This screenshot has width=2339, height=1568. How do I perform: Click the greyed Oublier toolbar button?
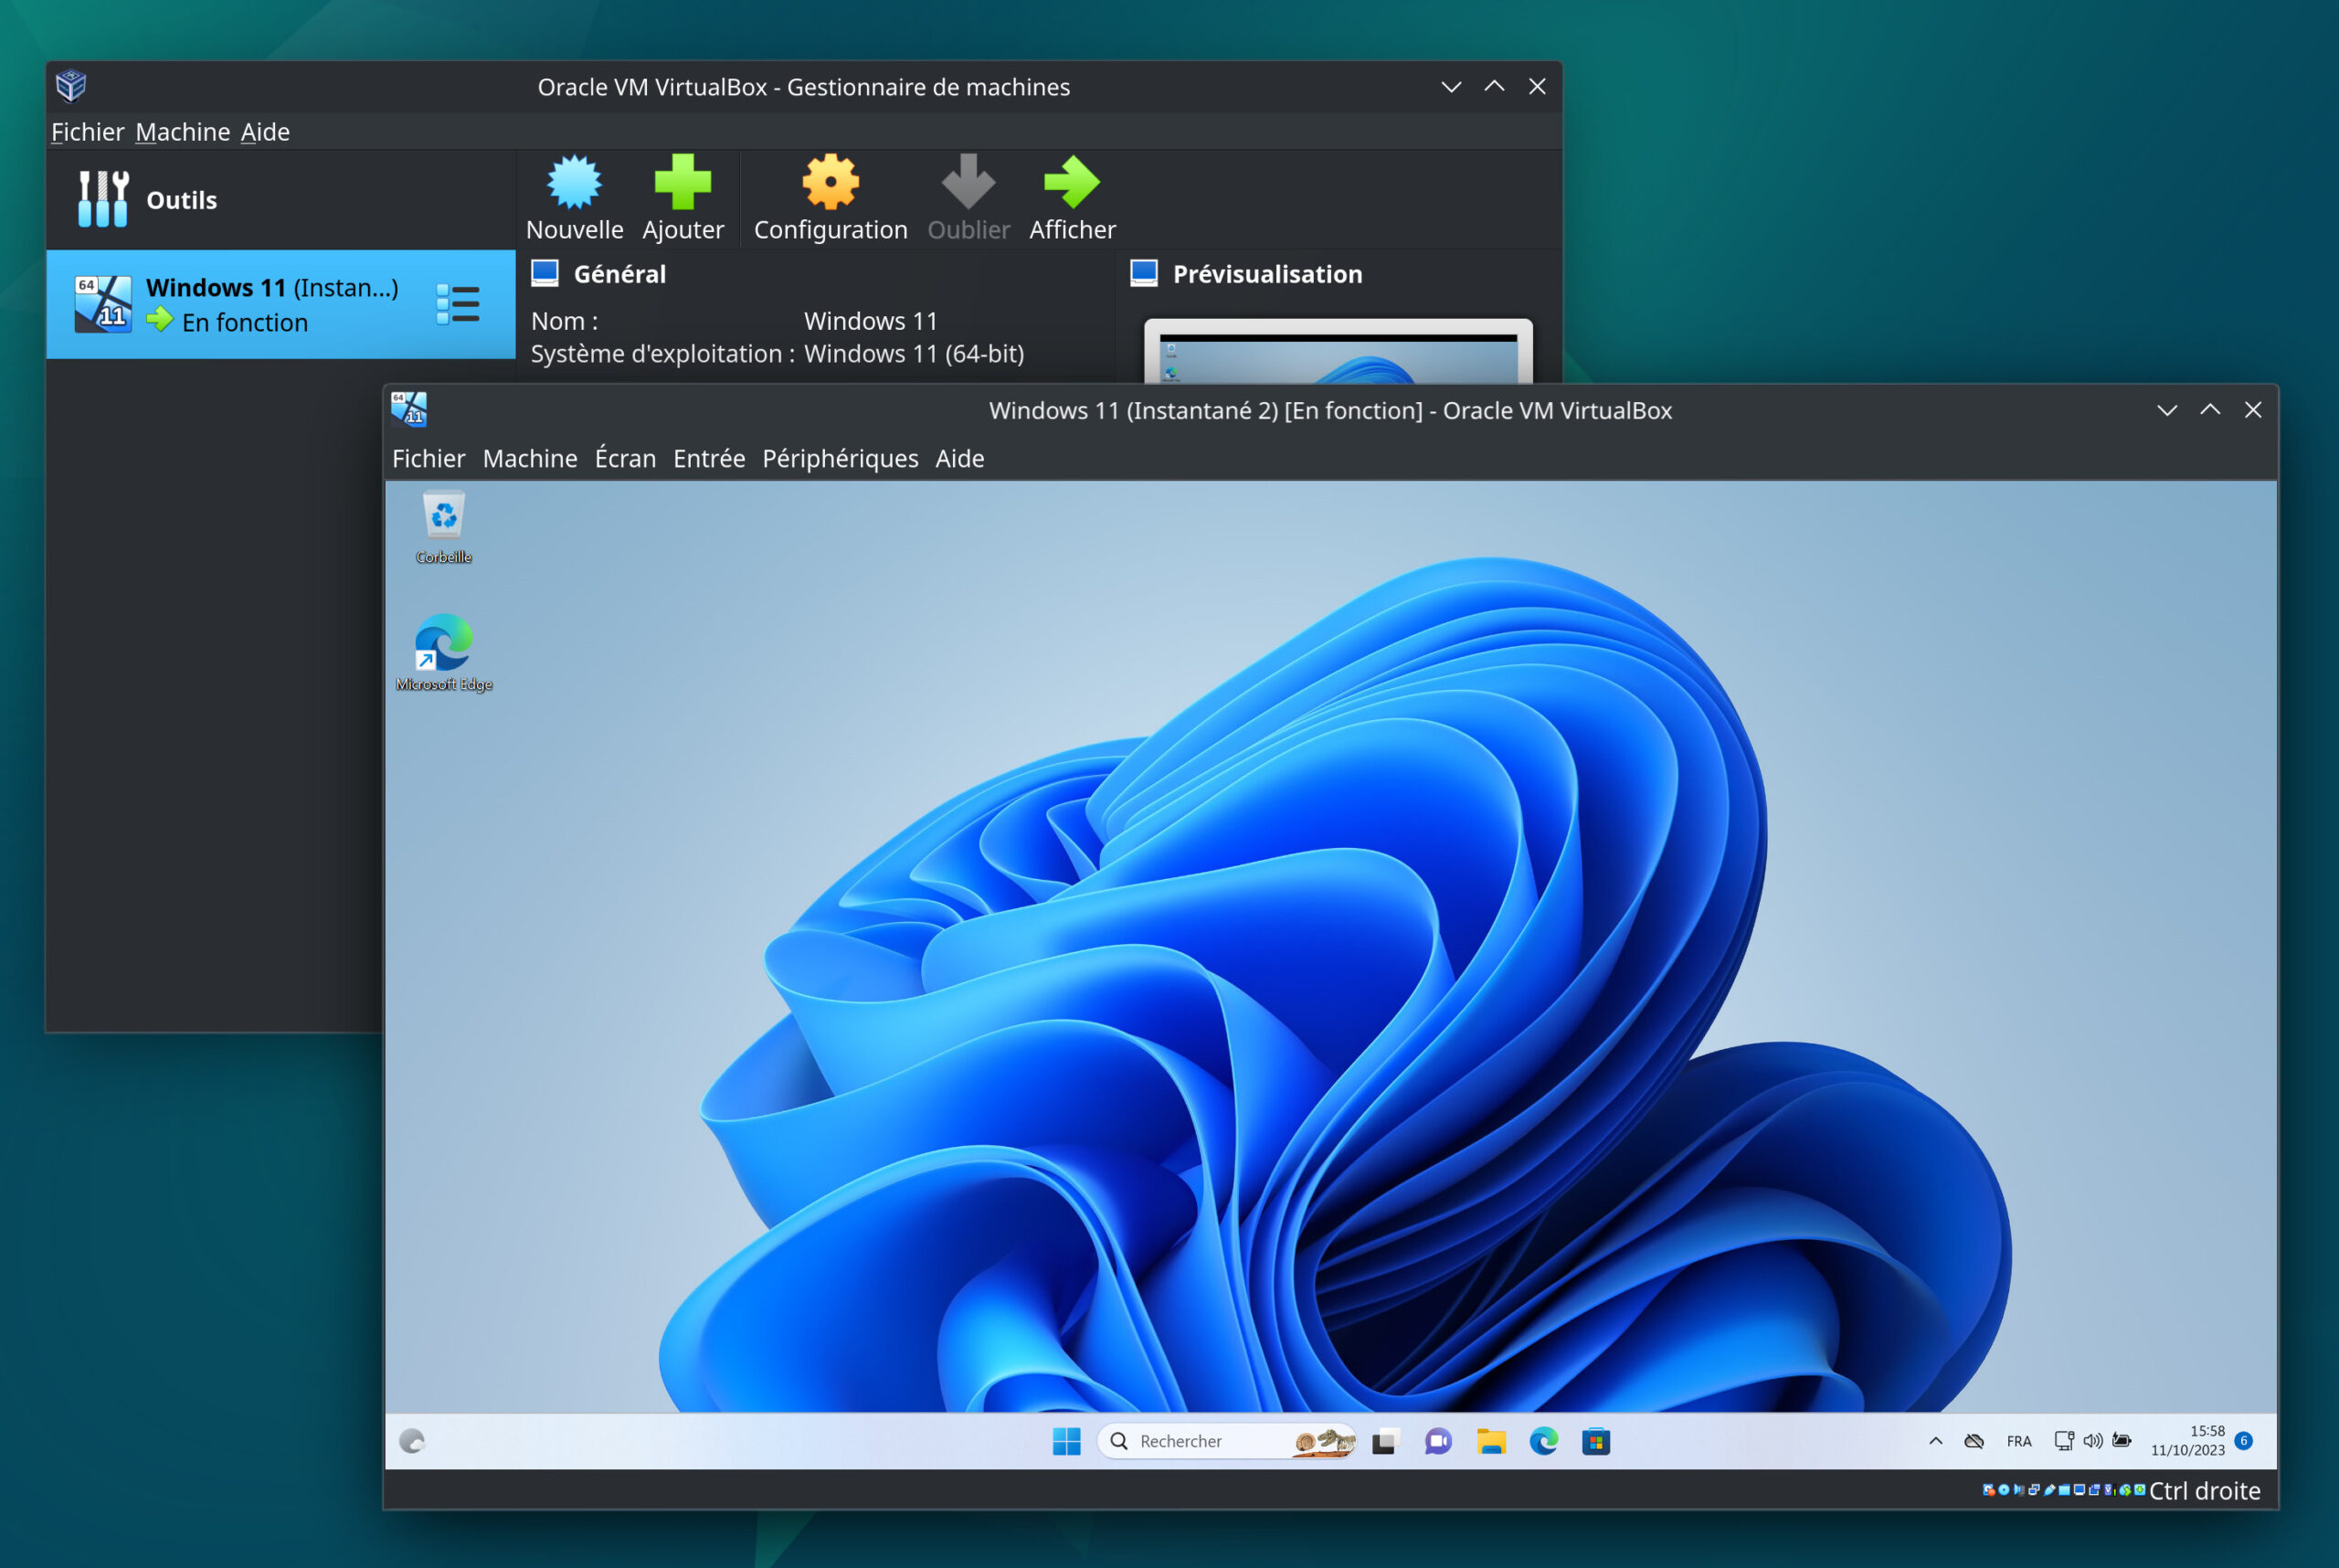pyautogui.click(x=968, y=198)
